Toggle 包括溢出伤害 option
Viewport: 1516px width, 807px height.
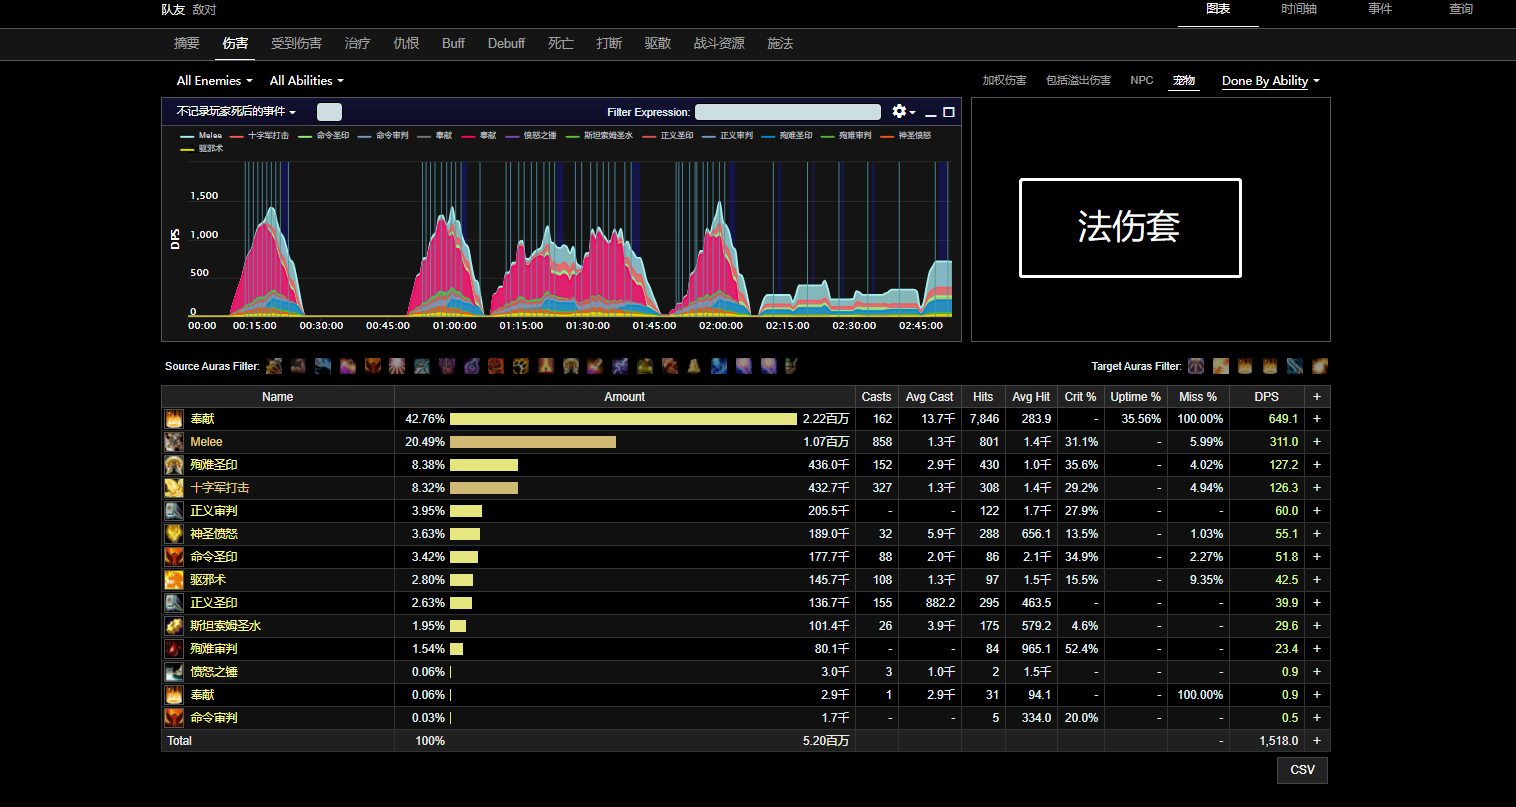pos(1078,80)
